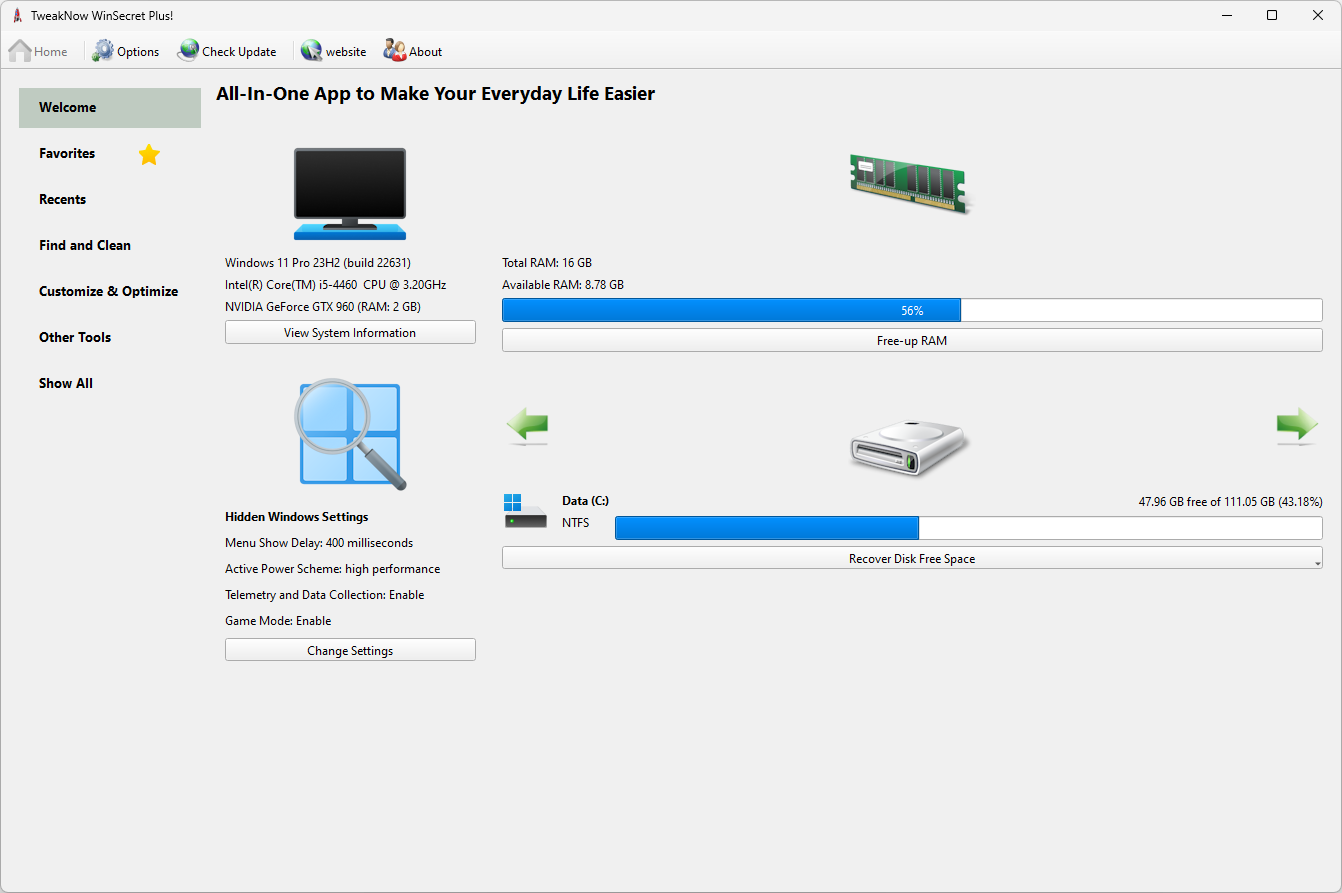Click the Home house icon
Image resolution: width=1342 pixels, height=893 pixels.
click(x=20, y=51)
